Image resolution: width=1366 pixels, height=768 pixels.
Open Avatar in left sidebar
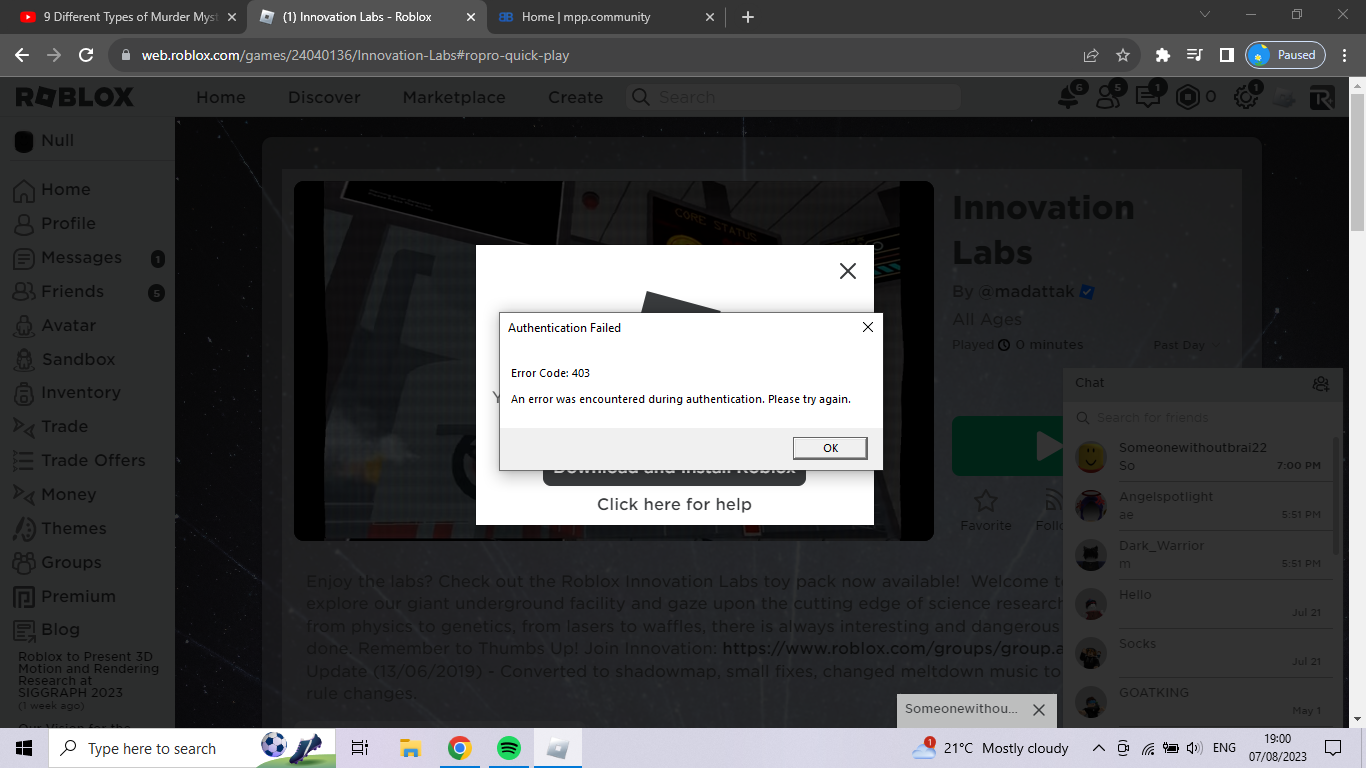pyautogui.click(x=68, y=325)
